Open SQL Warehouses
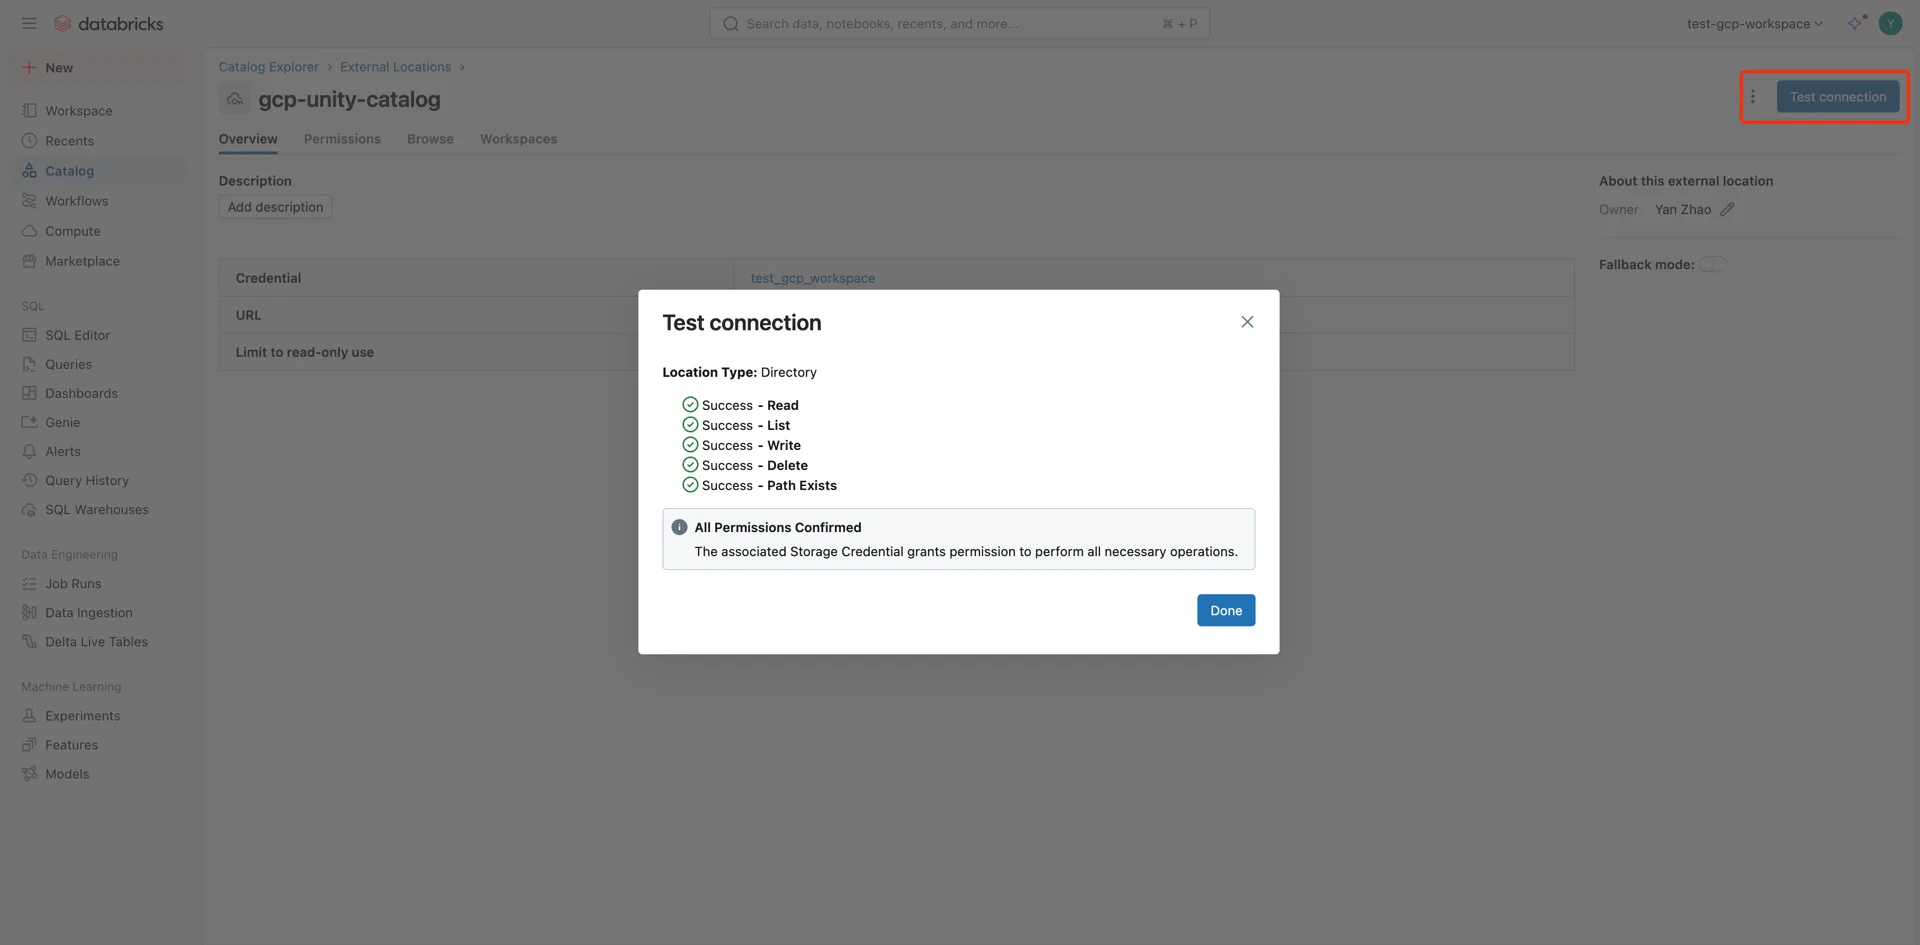Viewport: 1920px width, 945px height. pyautogui.click(x=96, y=509)
